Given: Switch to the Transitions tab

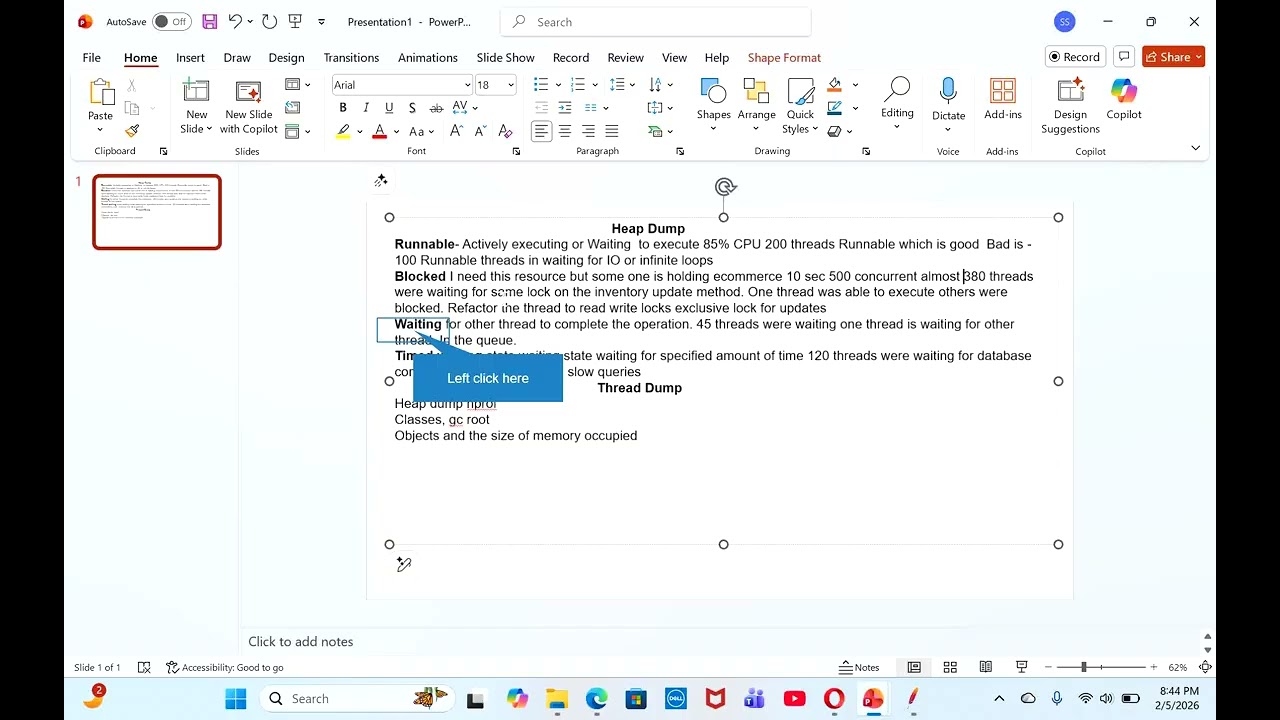Looking at the screenshot, I should pos(351,57).
